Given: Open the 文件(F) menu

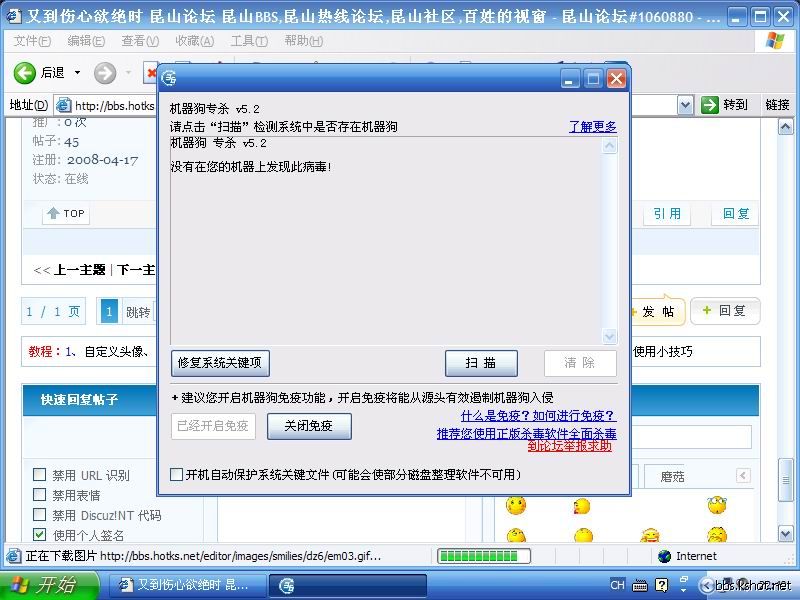Looking at the screenshot, I should [32, 41].
